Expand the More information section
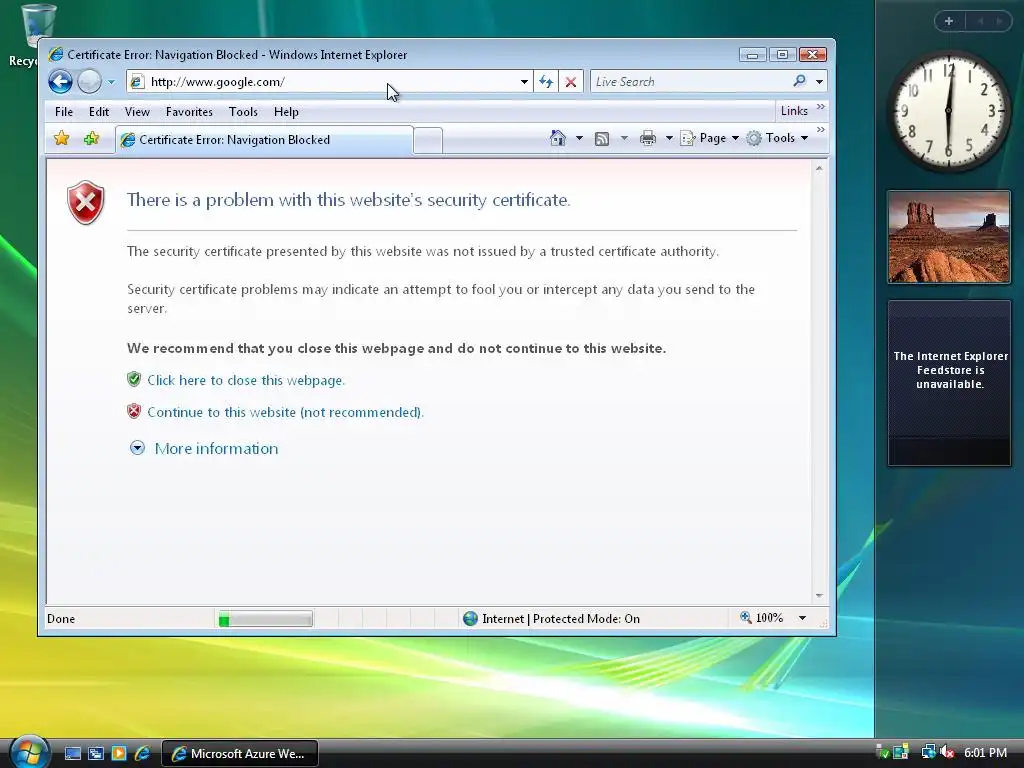The image size is (1024, 768). pyautogui.click(x=204, y=449)
